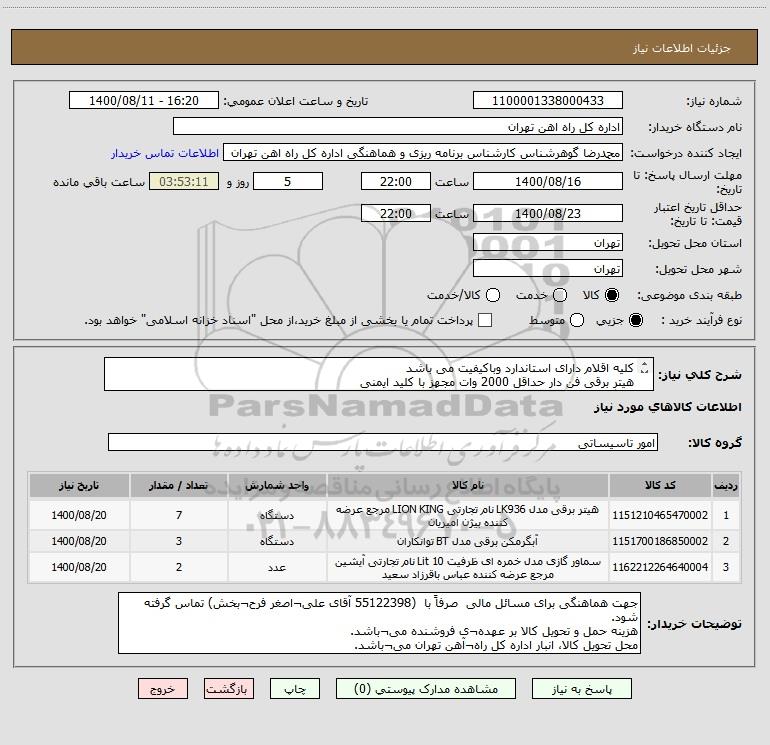The image size is (770, 745).
Task: Click the نام کالا column header
Action: (x=468, y=485)
